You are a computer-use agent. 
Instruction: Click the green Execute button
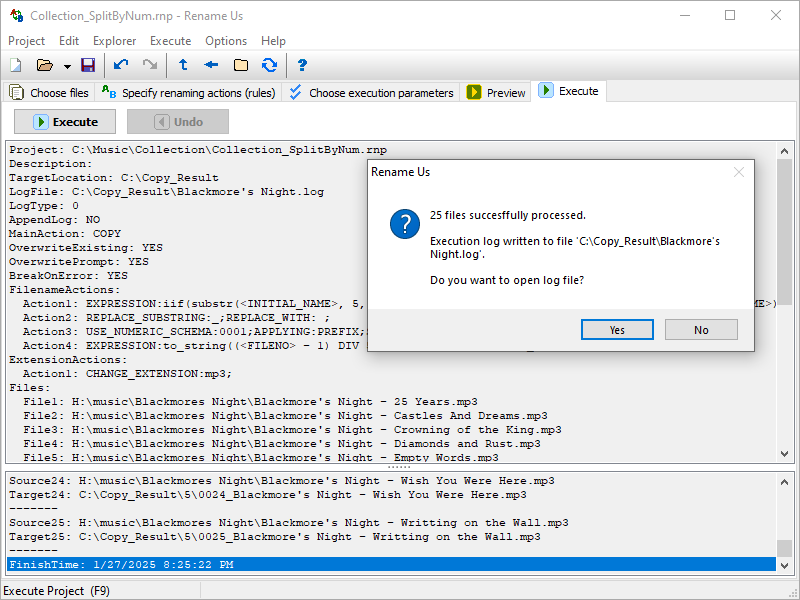tap(65, 122)
